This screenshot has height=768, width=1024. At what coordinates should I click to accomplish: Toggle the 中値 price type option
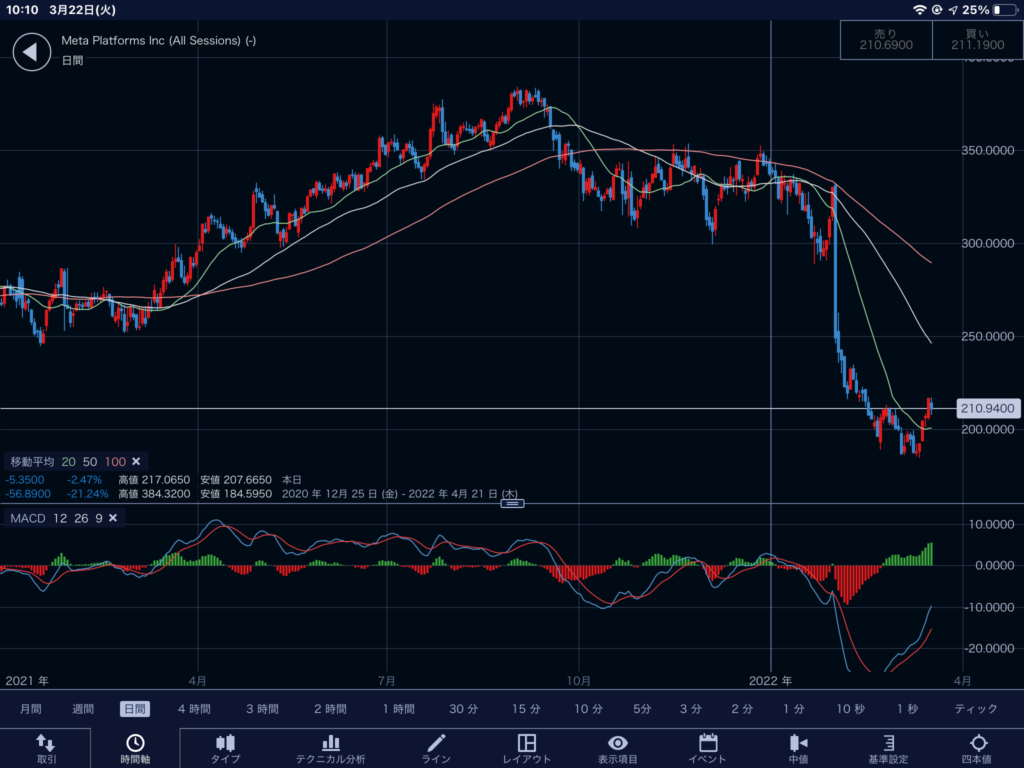(x=798, y=743)
